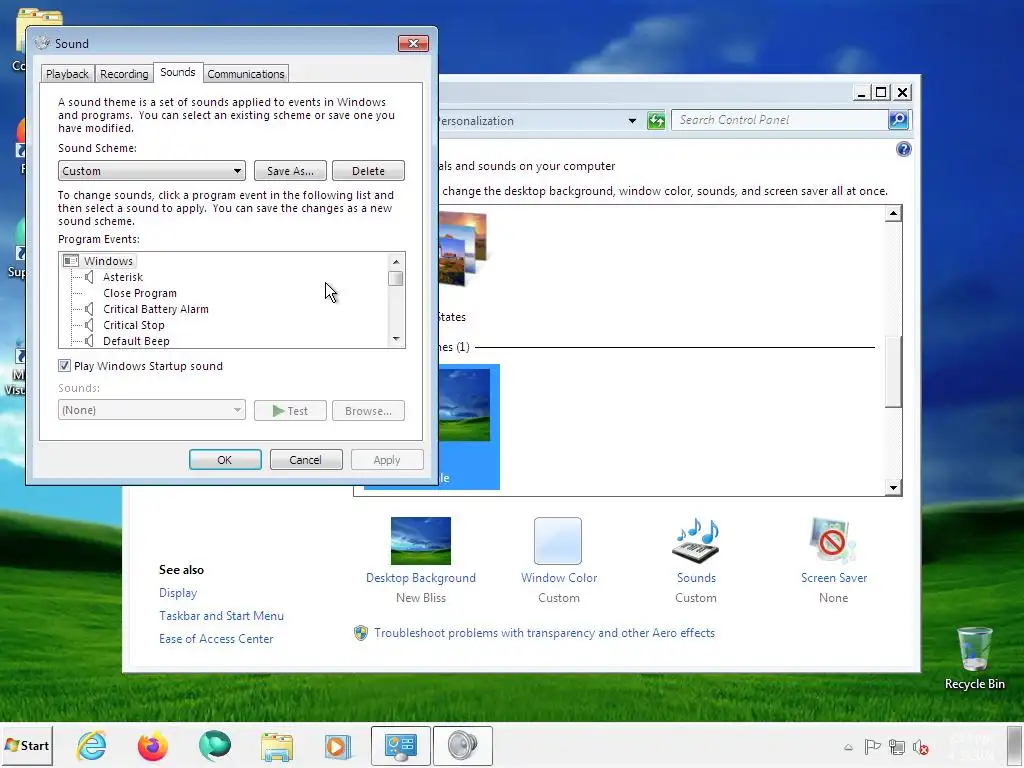Open the Display link under See also

178,593
